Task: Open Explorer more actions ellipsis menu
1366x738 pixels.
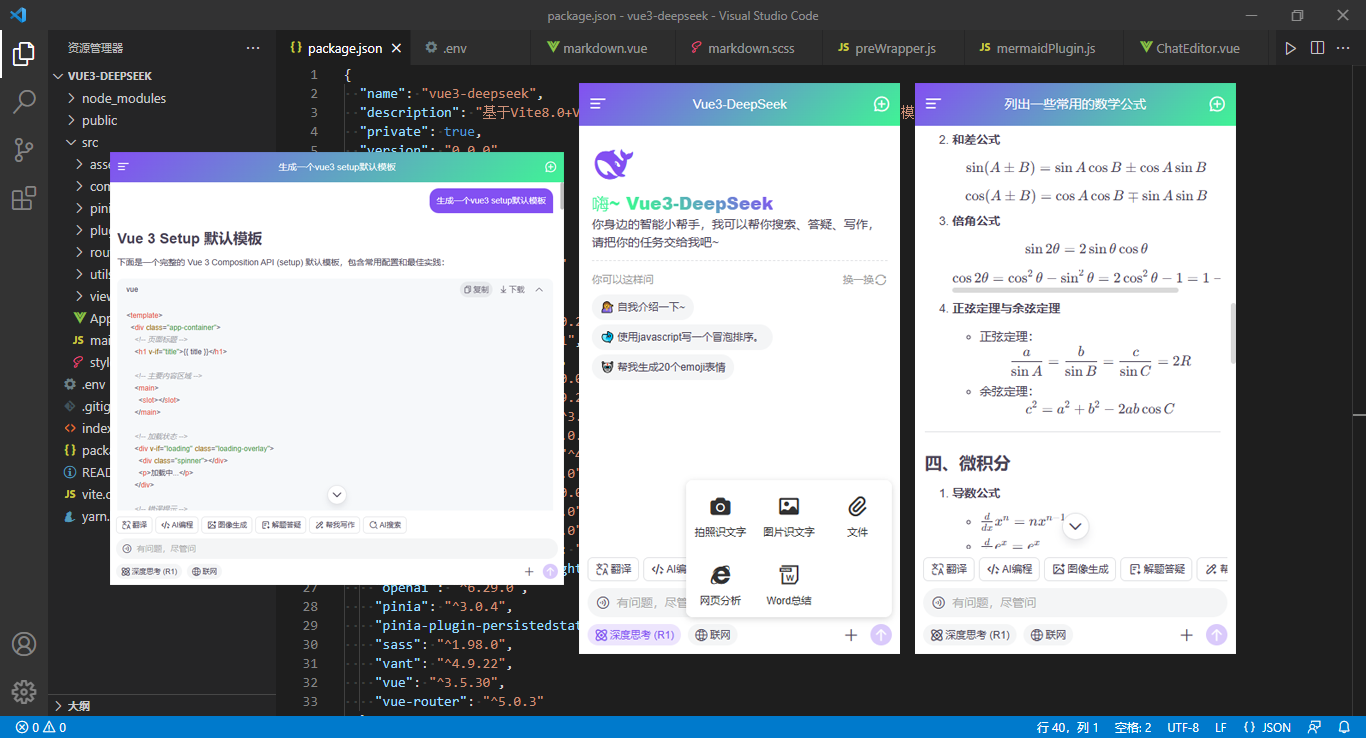Action: point(253,48)
